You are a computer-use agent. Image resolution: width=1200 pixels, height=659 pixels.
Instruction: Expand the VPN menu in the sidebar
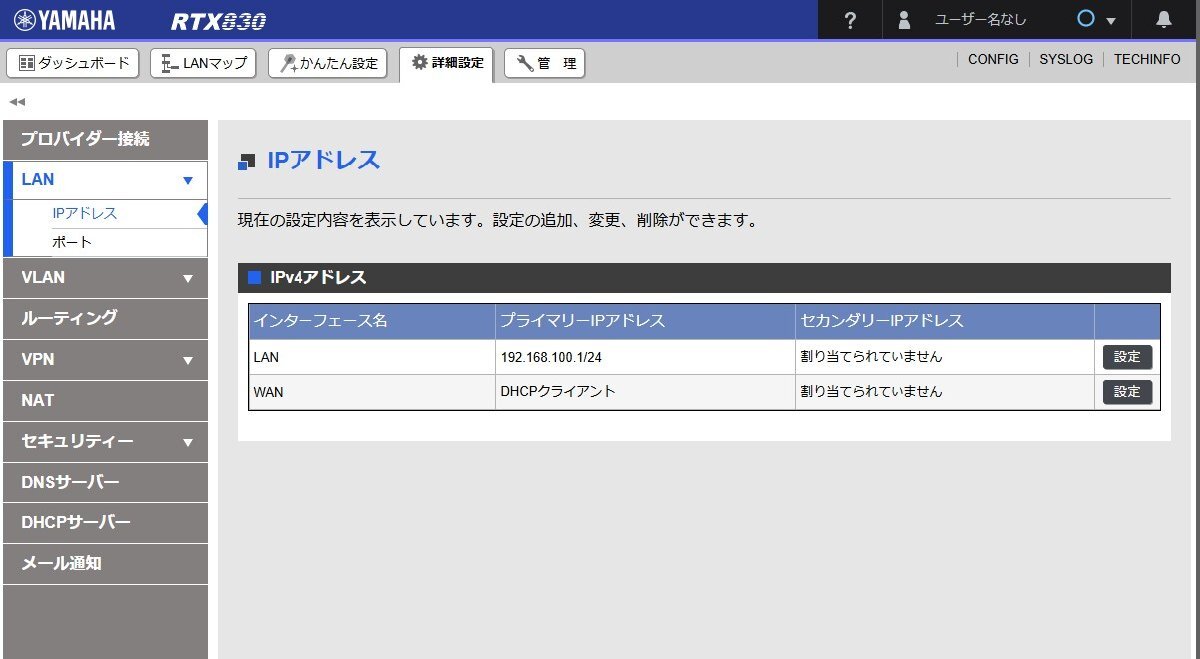pos(186,359)
